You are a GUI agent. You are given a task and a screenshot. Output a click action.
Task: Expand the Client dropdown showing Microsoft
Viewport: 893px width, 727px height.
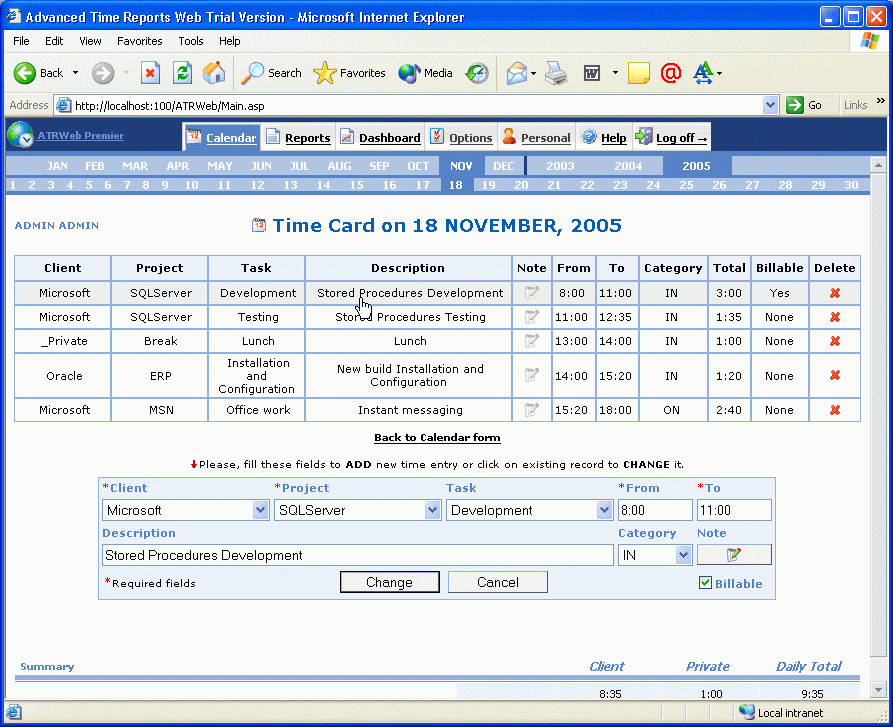point(260,510)
